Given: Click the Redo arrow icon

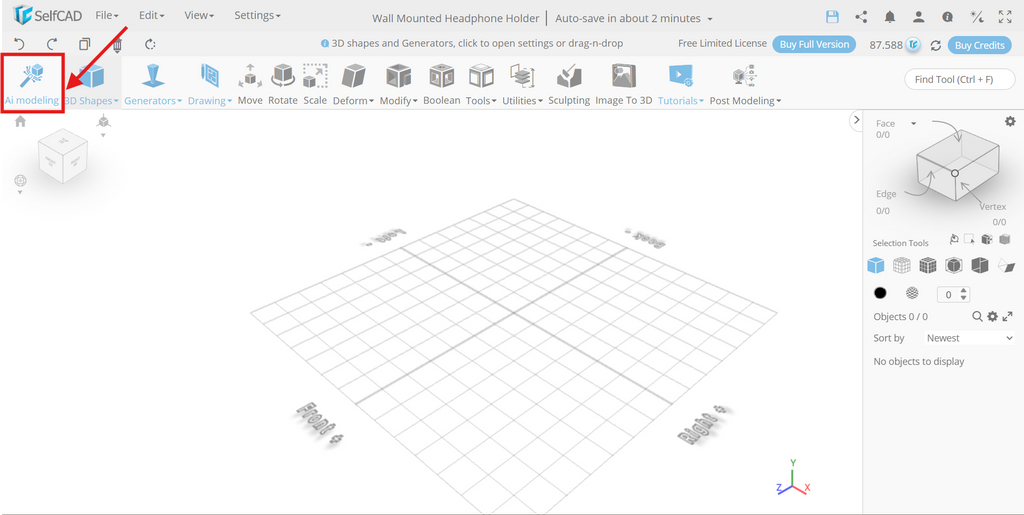Looking at the screenshot, I should click(x=52, y=44).
